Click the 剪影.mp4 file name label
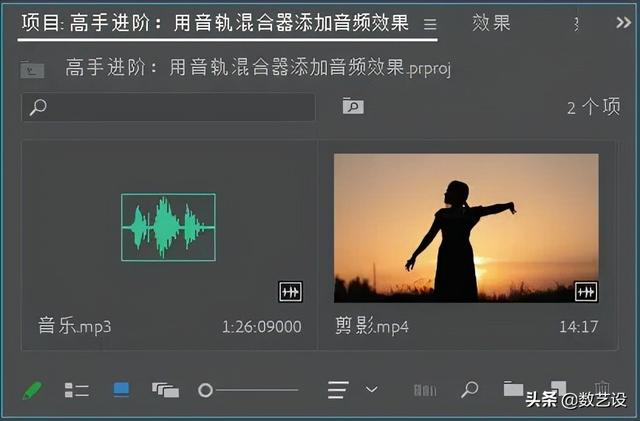640x421 pixels. [372, 326]
